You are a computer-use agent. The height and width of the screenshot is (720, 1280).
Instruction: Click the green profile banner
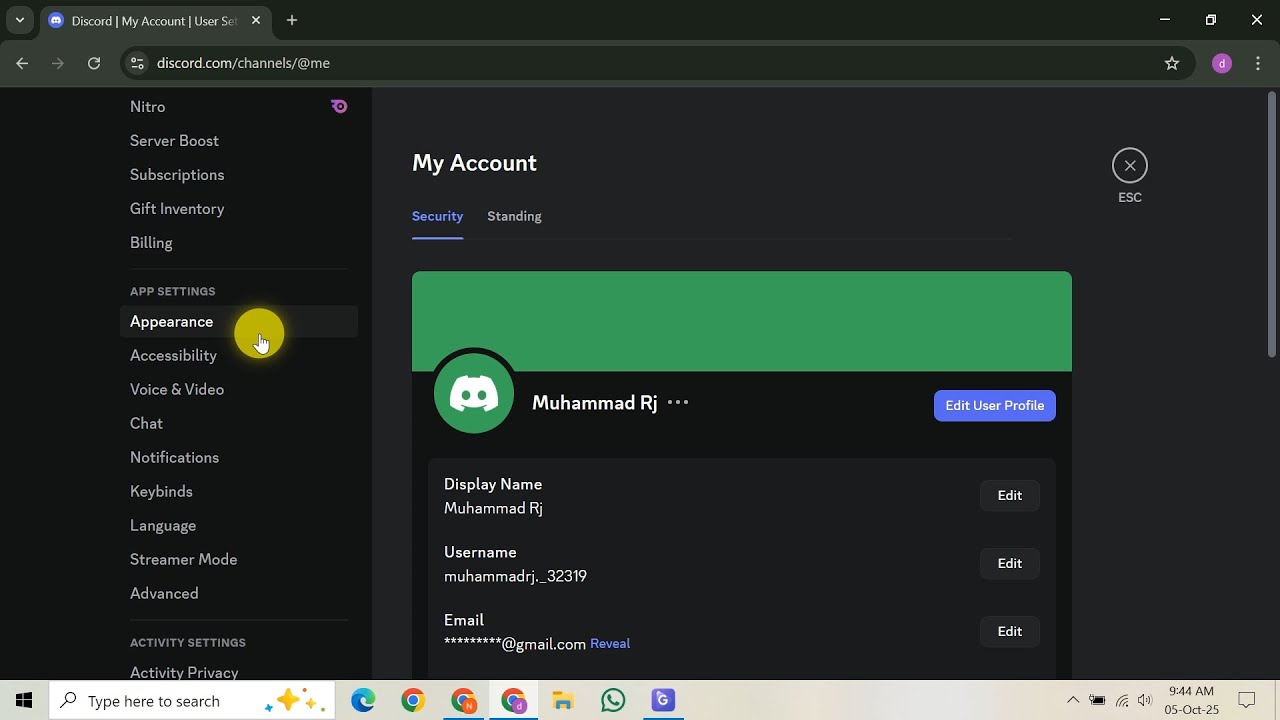[742, 321]
